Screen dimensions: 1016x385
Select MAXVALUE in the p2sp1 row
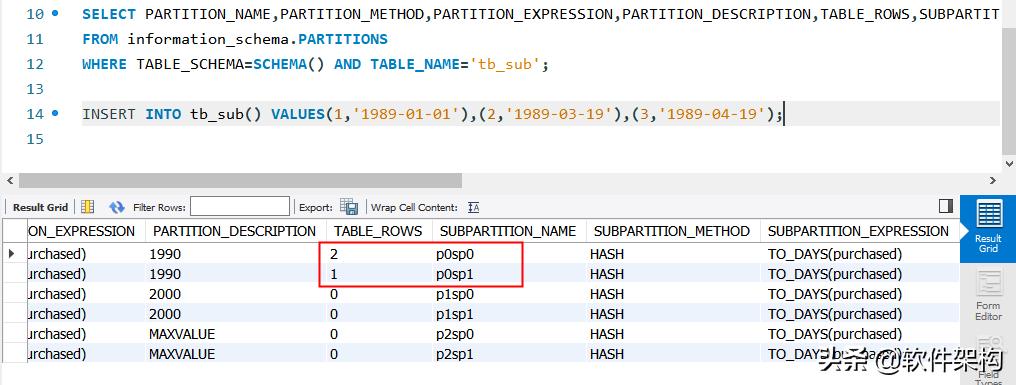pyautogui.click(x=181, y=355)
